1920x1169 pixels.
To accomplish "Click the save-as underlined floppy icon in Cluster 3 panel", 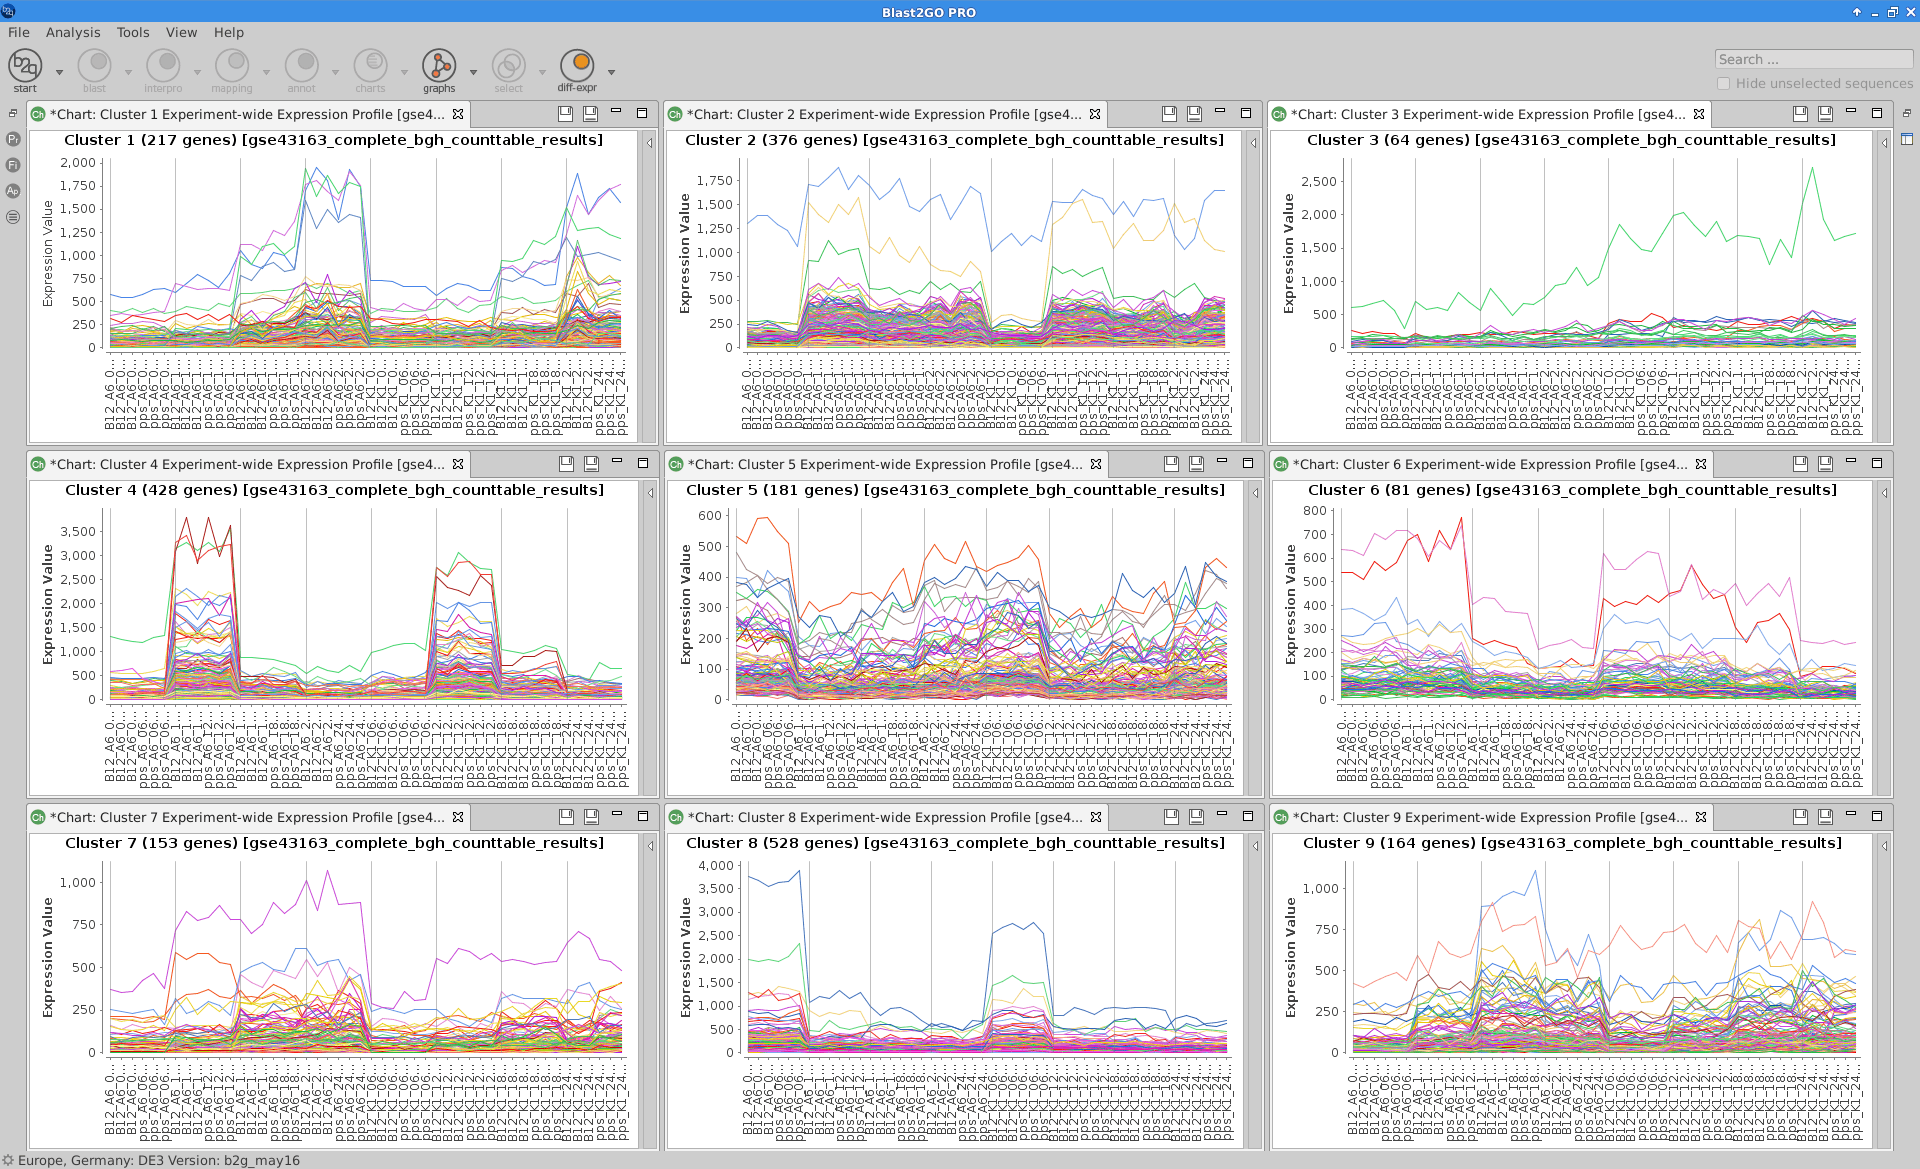I will [1825, 114].
